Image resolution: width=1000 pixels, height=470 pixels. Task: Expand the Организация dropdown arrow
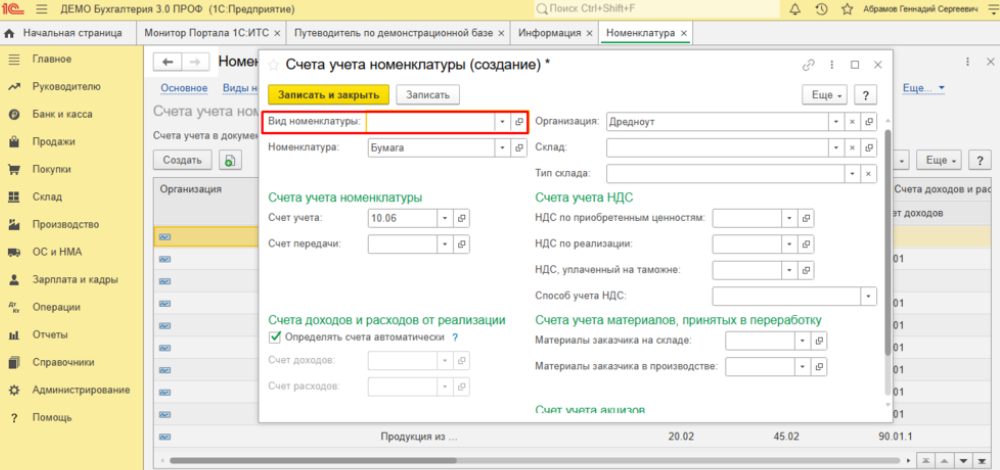[x=837, y=121]
